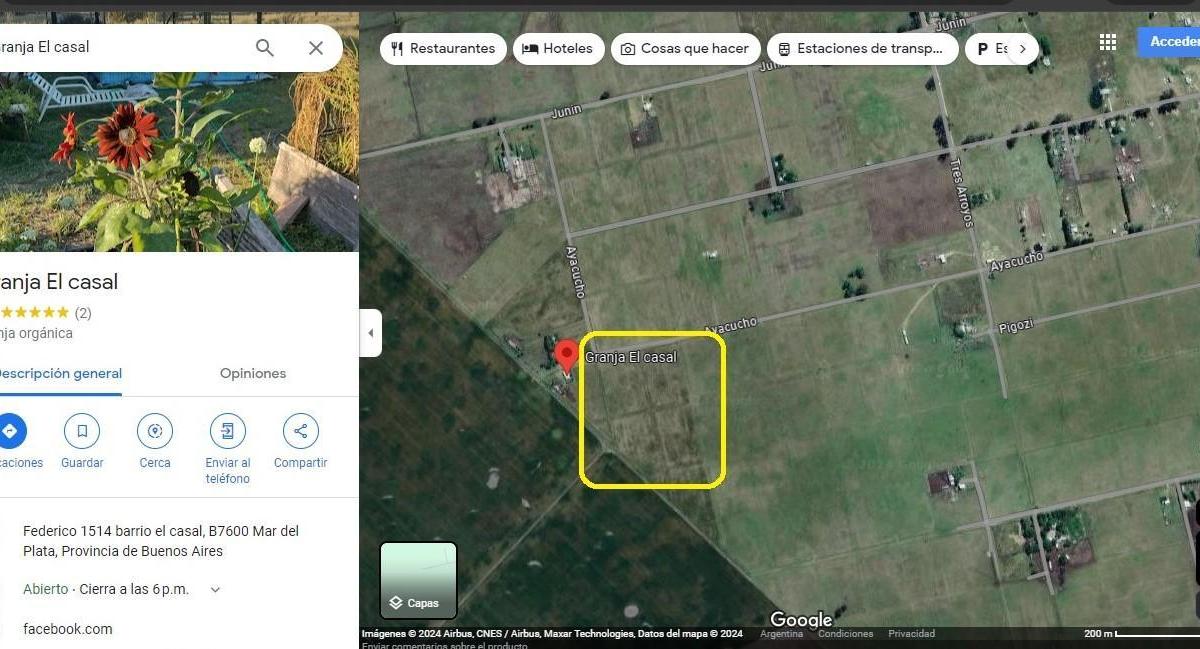Select the Cosas que hacer chip
The image size is (1200, 649).
pos(686,48)
